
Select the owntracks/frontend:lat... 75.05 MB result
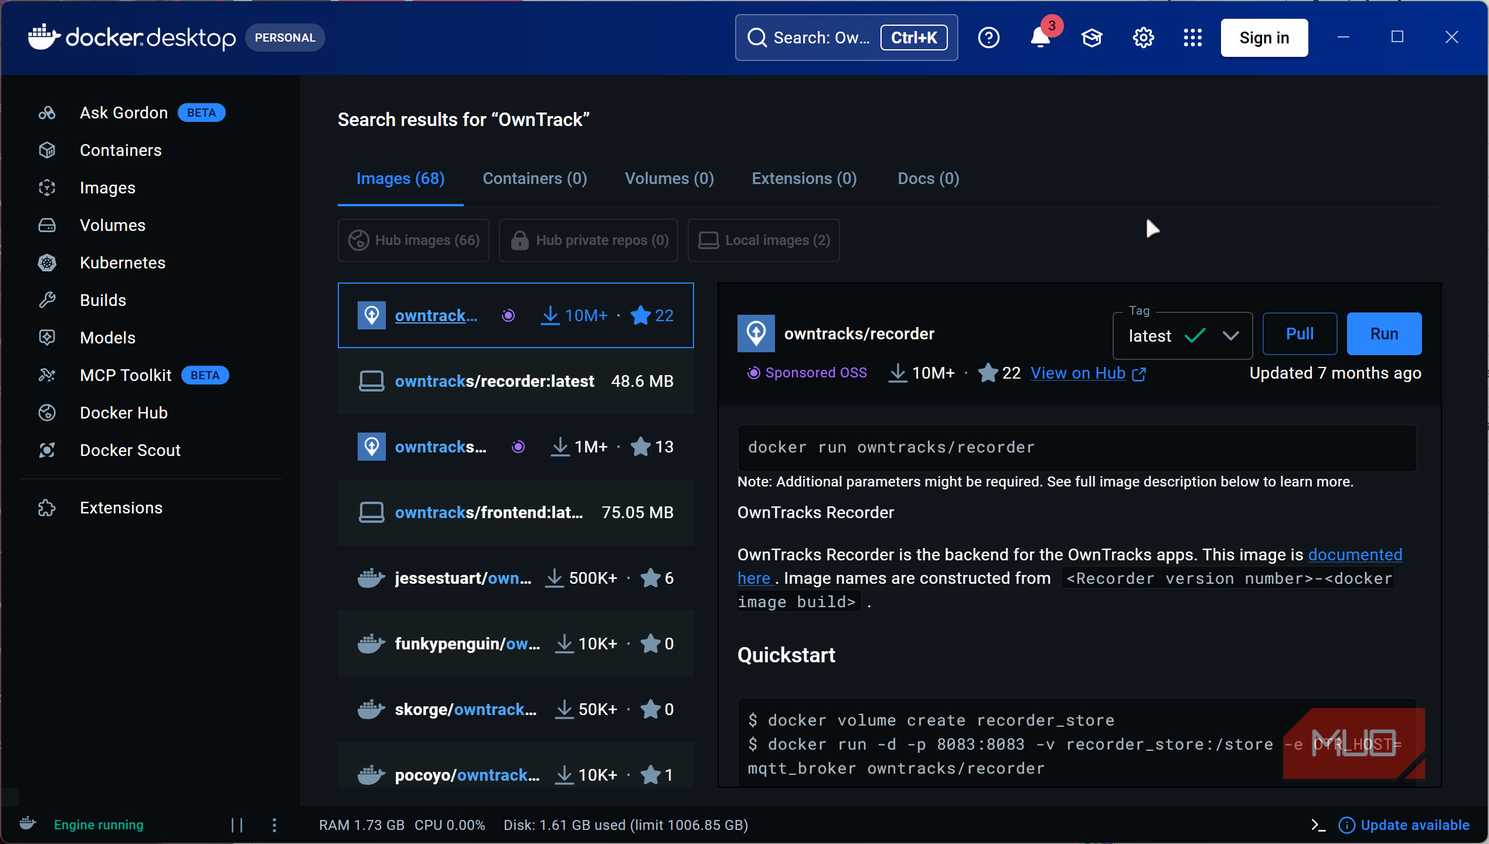point(516,512)
